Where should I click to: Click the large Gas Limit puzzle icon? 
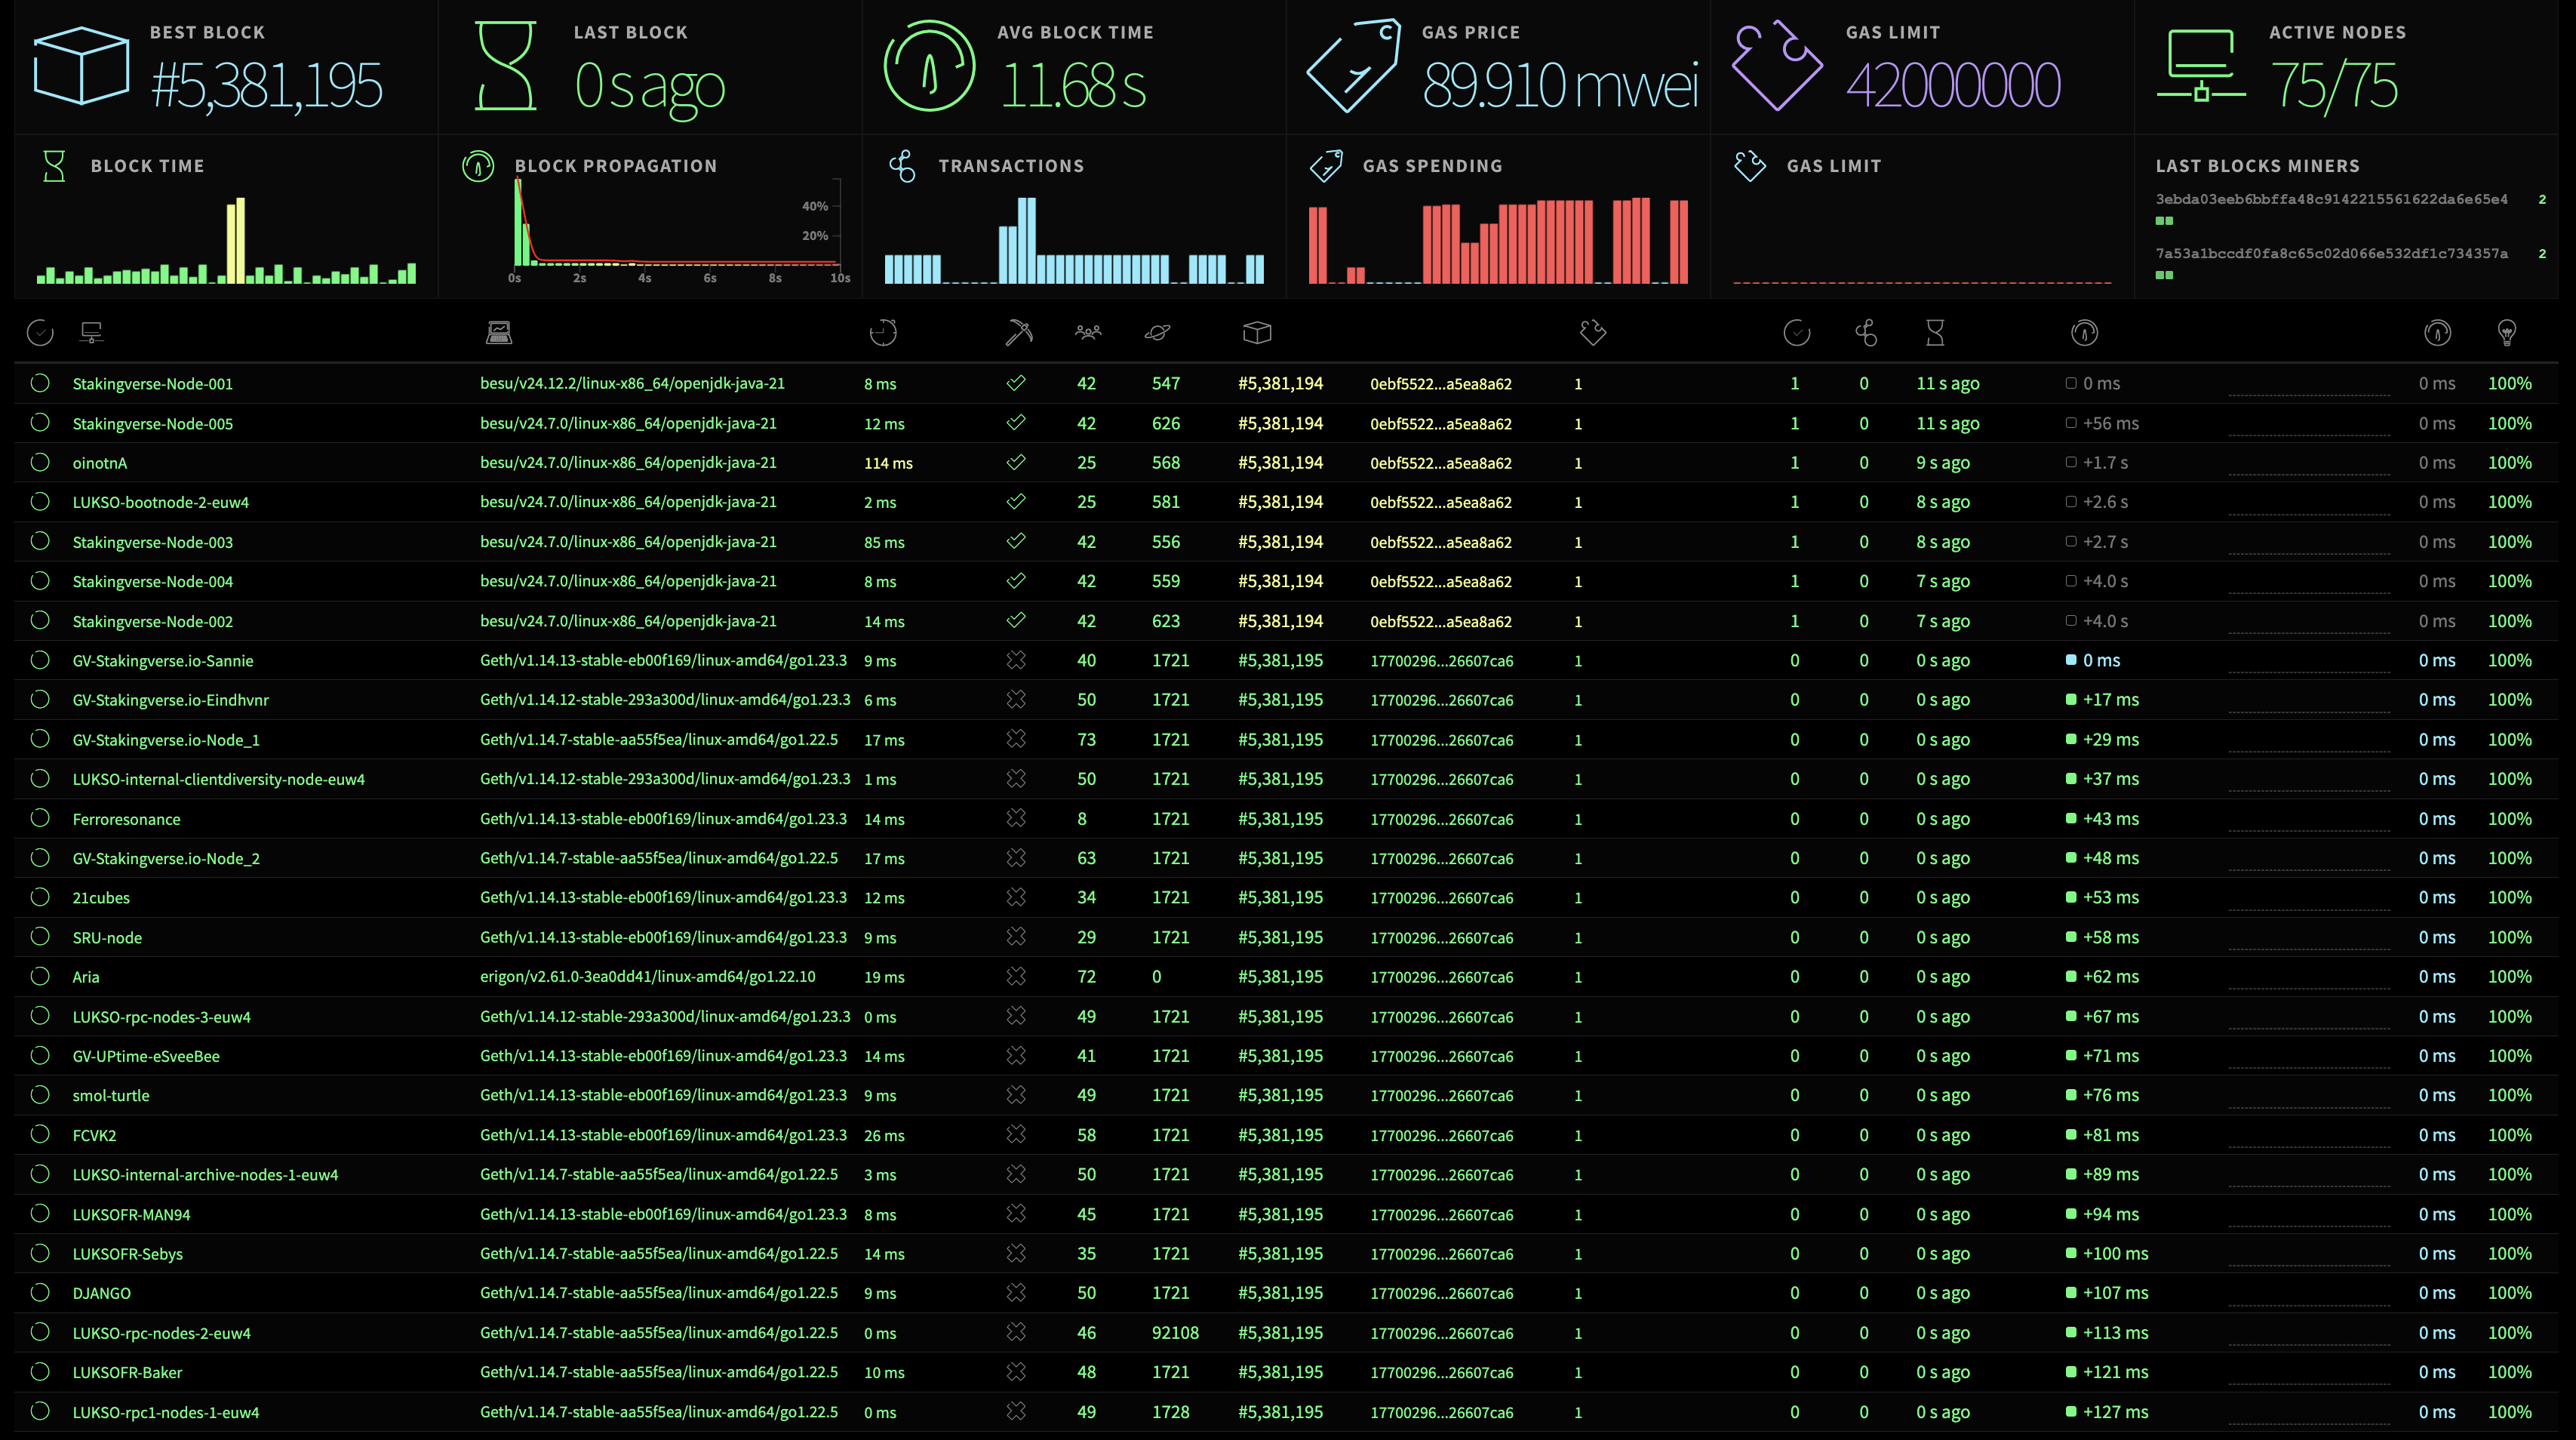1776,66
